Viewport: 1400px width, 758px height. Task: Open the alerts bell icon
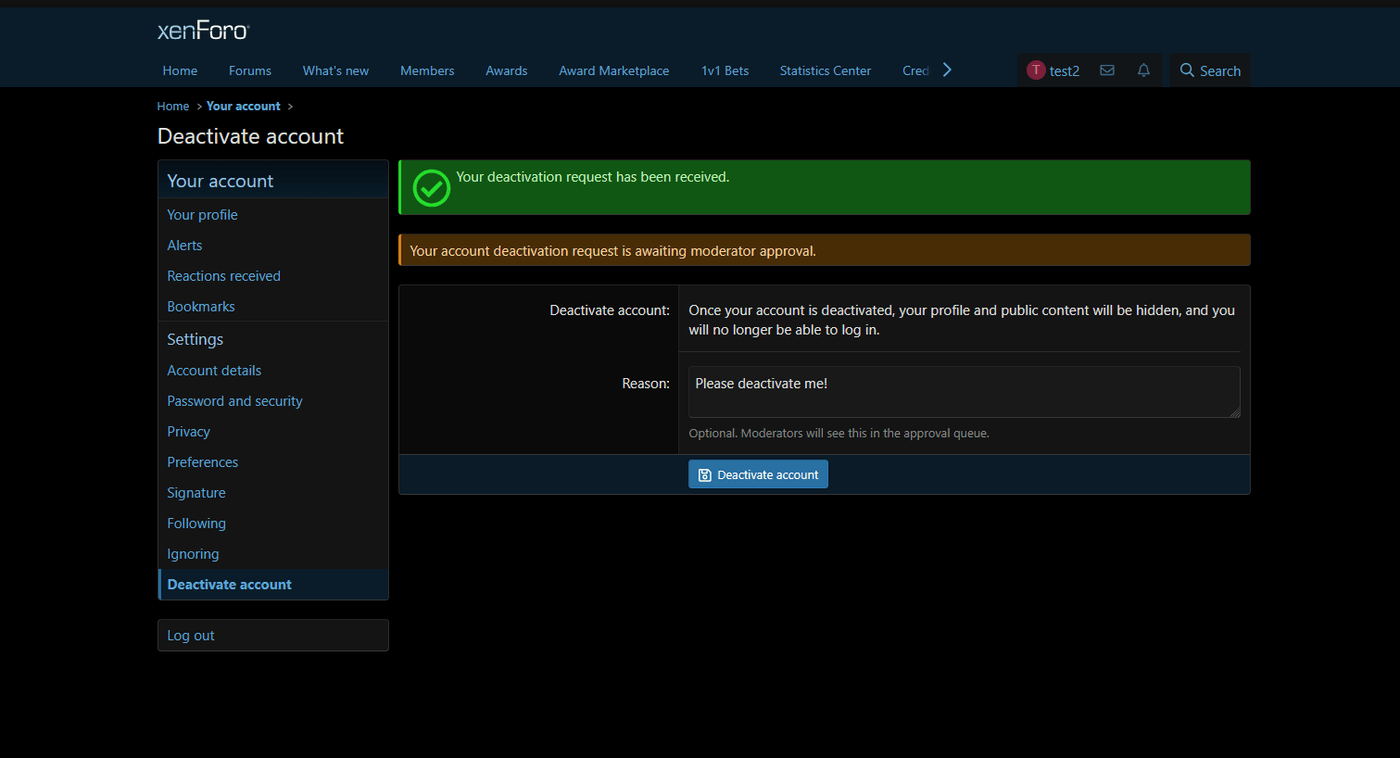click(1143, 71)
